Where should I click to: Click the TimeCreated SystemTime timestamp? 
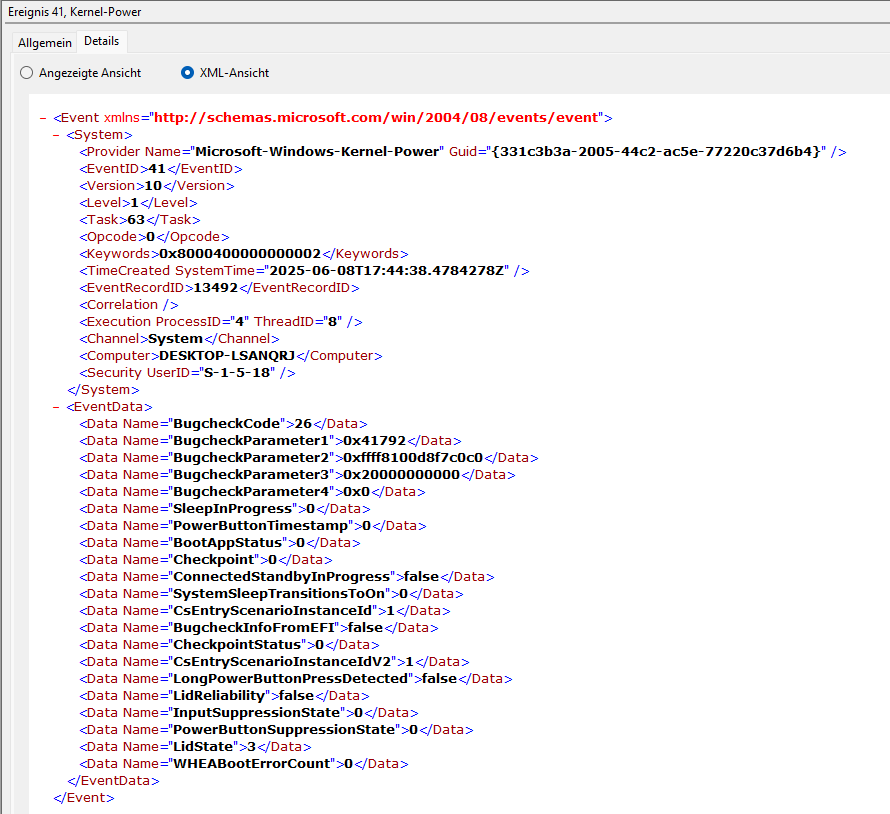click(x=387, y=271)
